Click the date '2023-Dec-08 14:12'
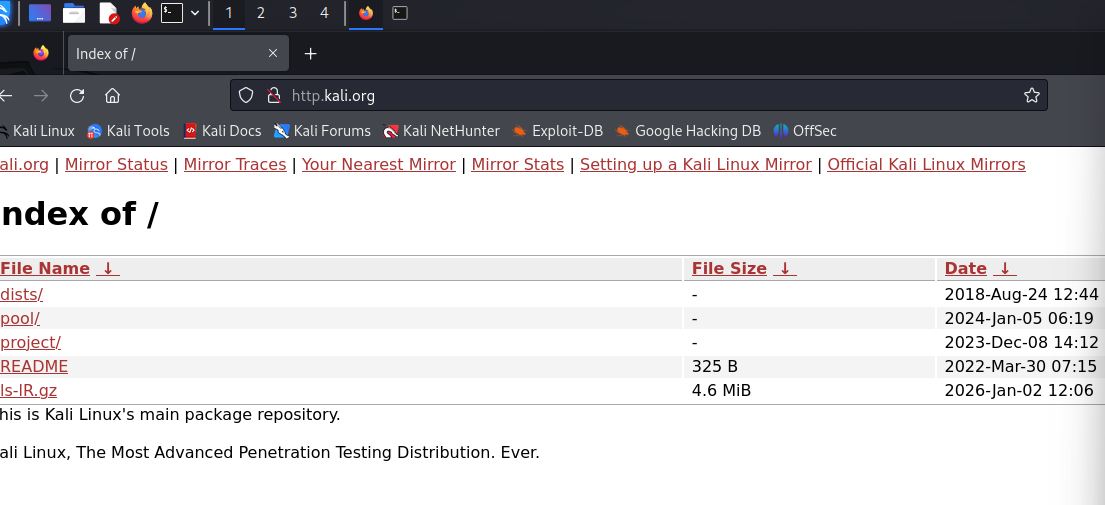Viewport: 1105px width, 505px height. [1021, 343]
